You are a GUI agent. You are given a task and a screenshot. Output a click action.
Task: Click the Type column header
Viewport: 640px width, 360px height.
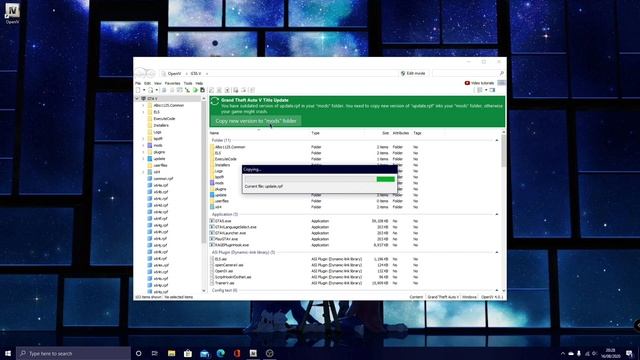coord(316,133)
